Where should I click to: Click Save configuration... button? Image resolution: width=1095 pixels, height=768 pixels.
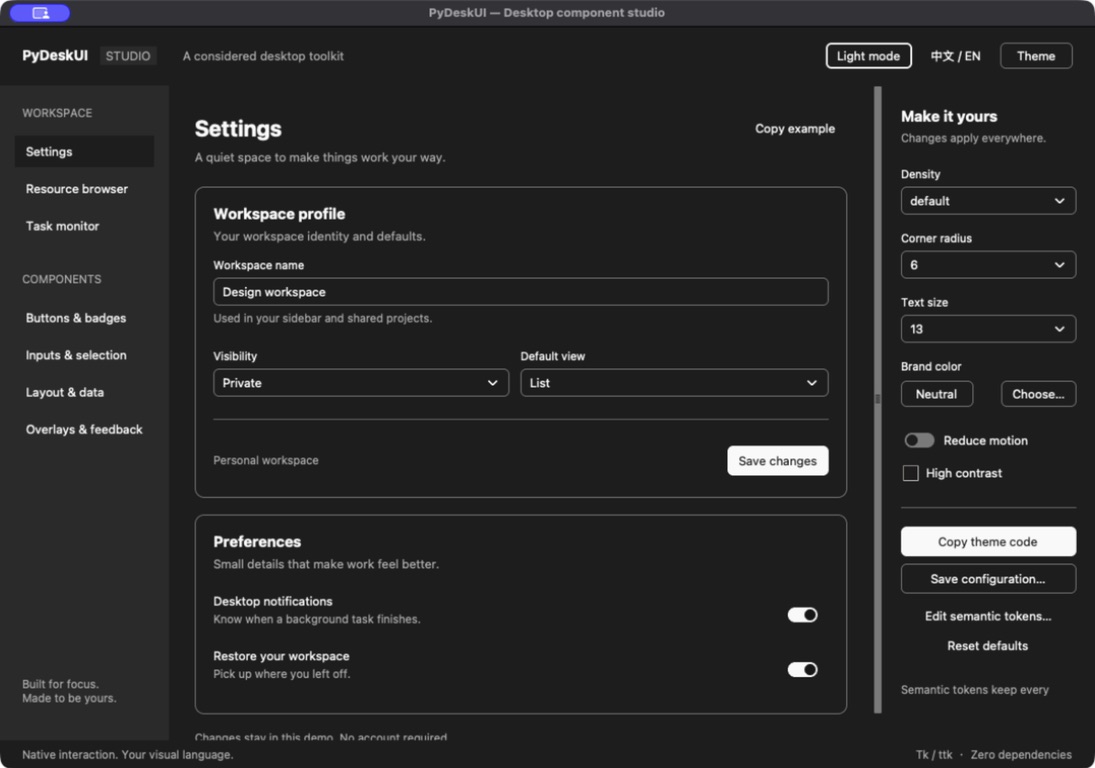point(988,579)
